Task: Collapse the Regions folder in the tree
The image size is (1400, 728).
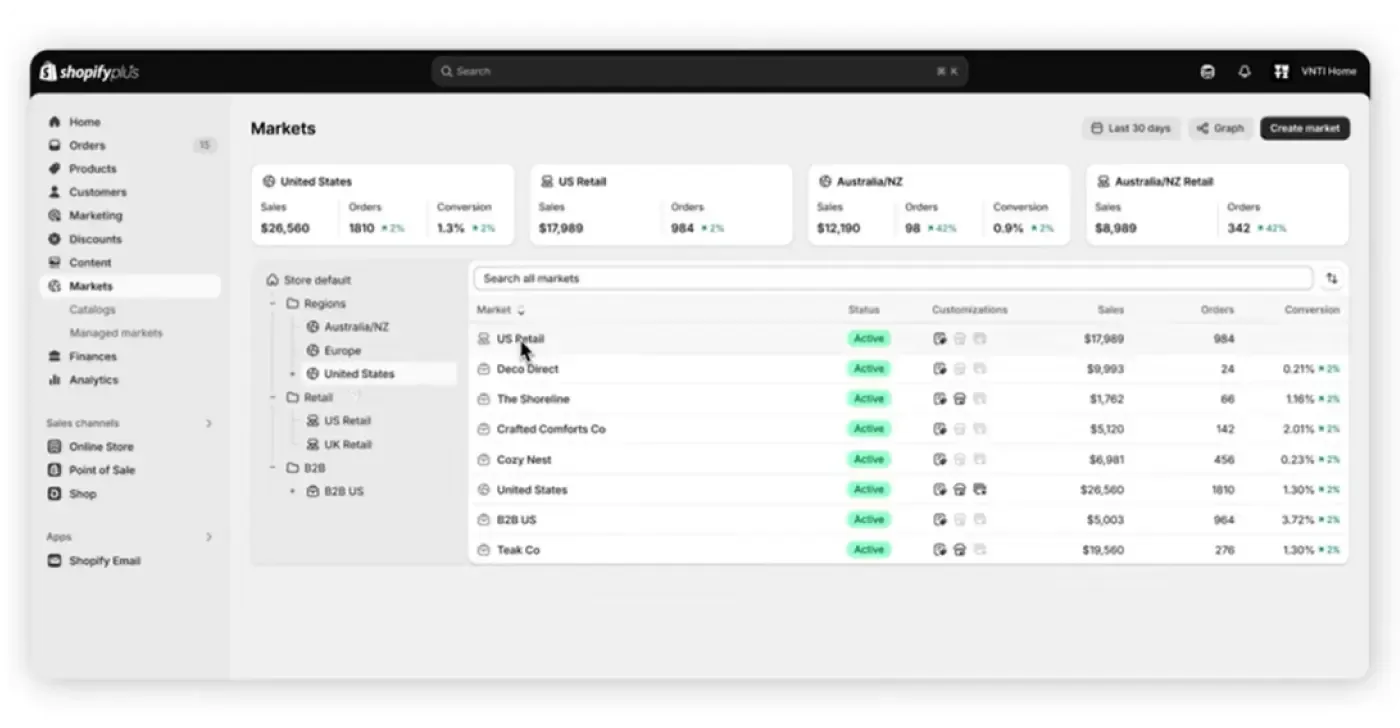Action: pos(272,303)
